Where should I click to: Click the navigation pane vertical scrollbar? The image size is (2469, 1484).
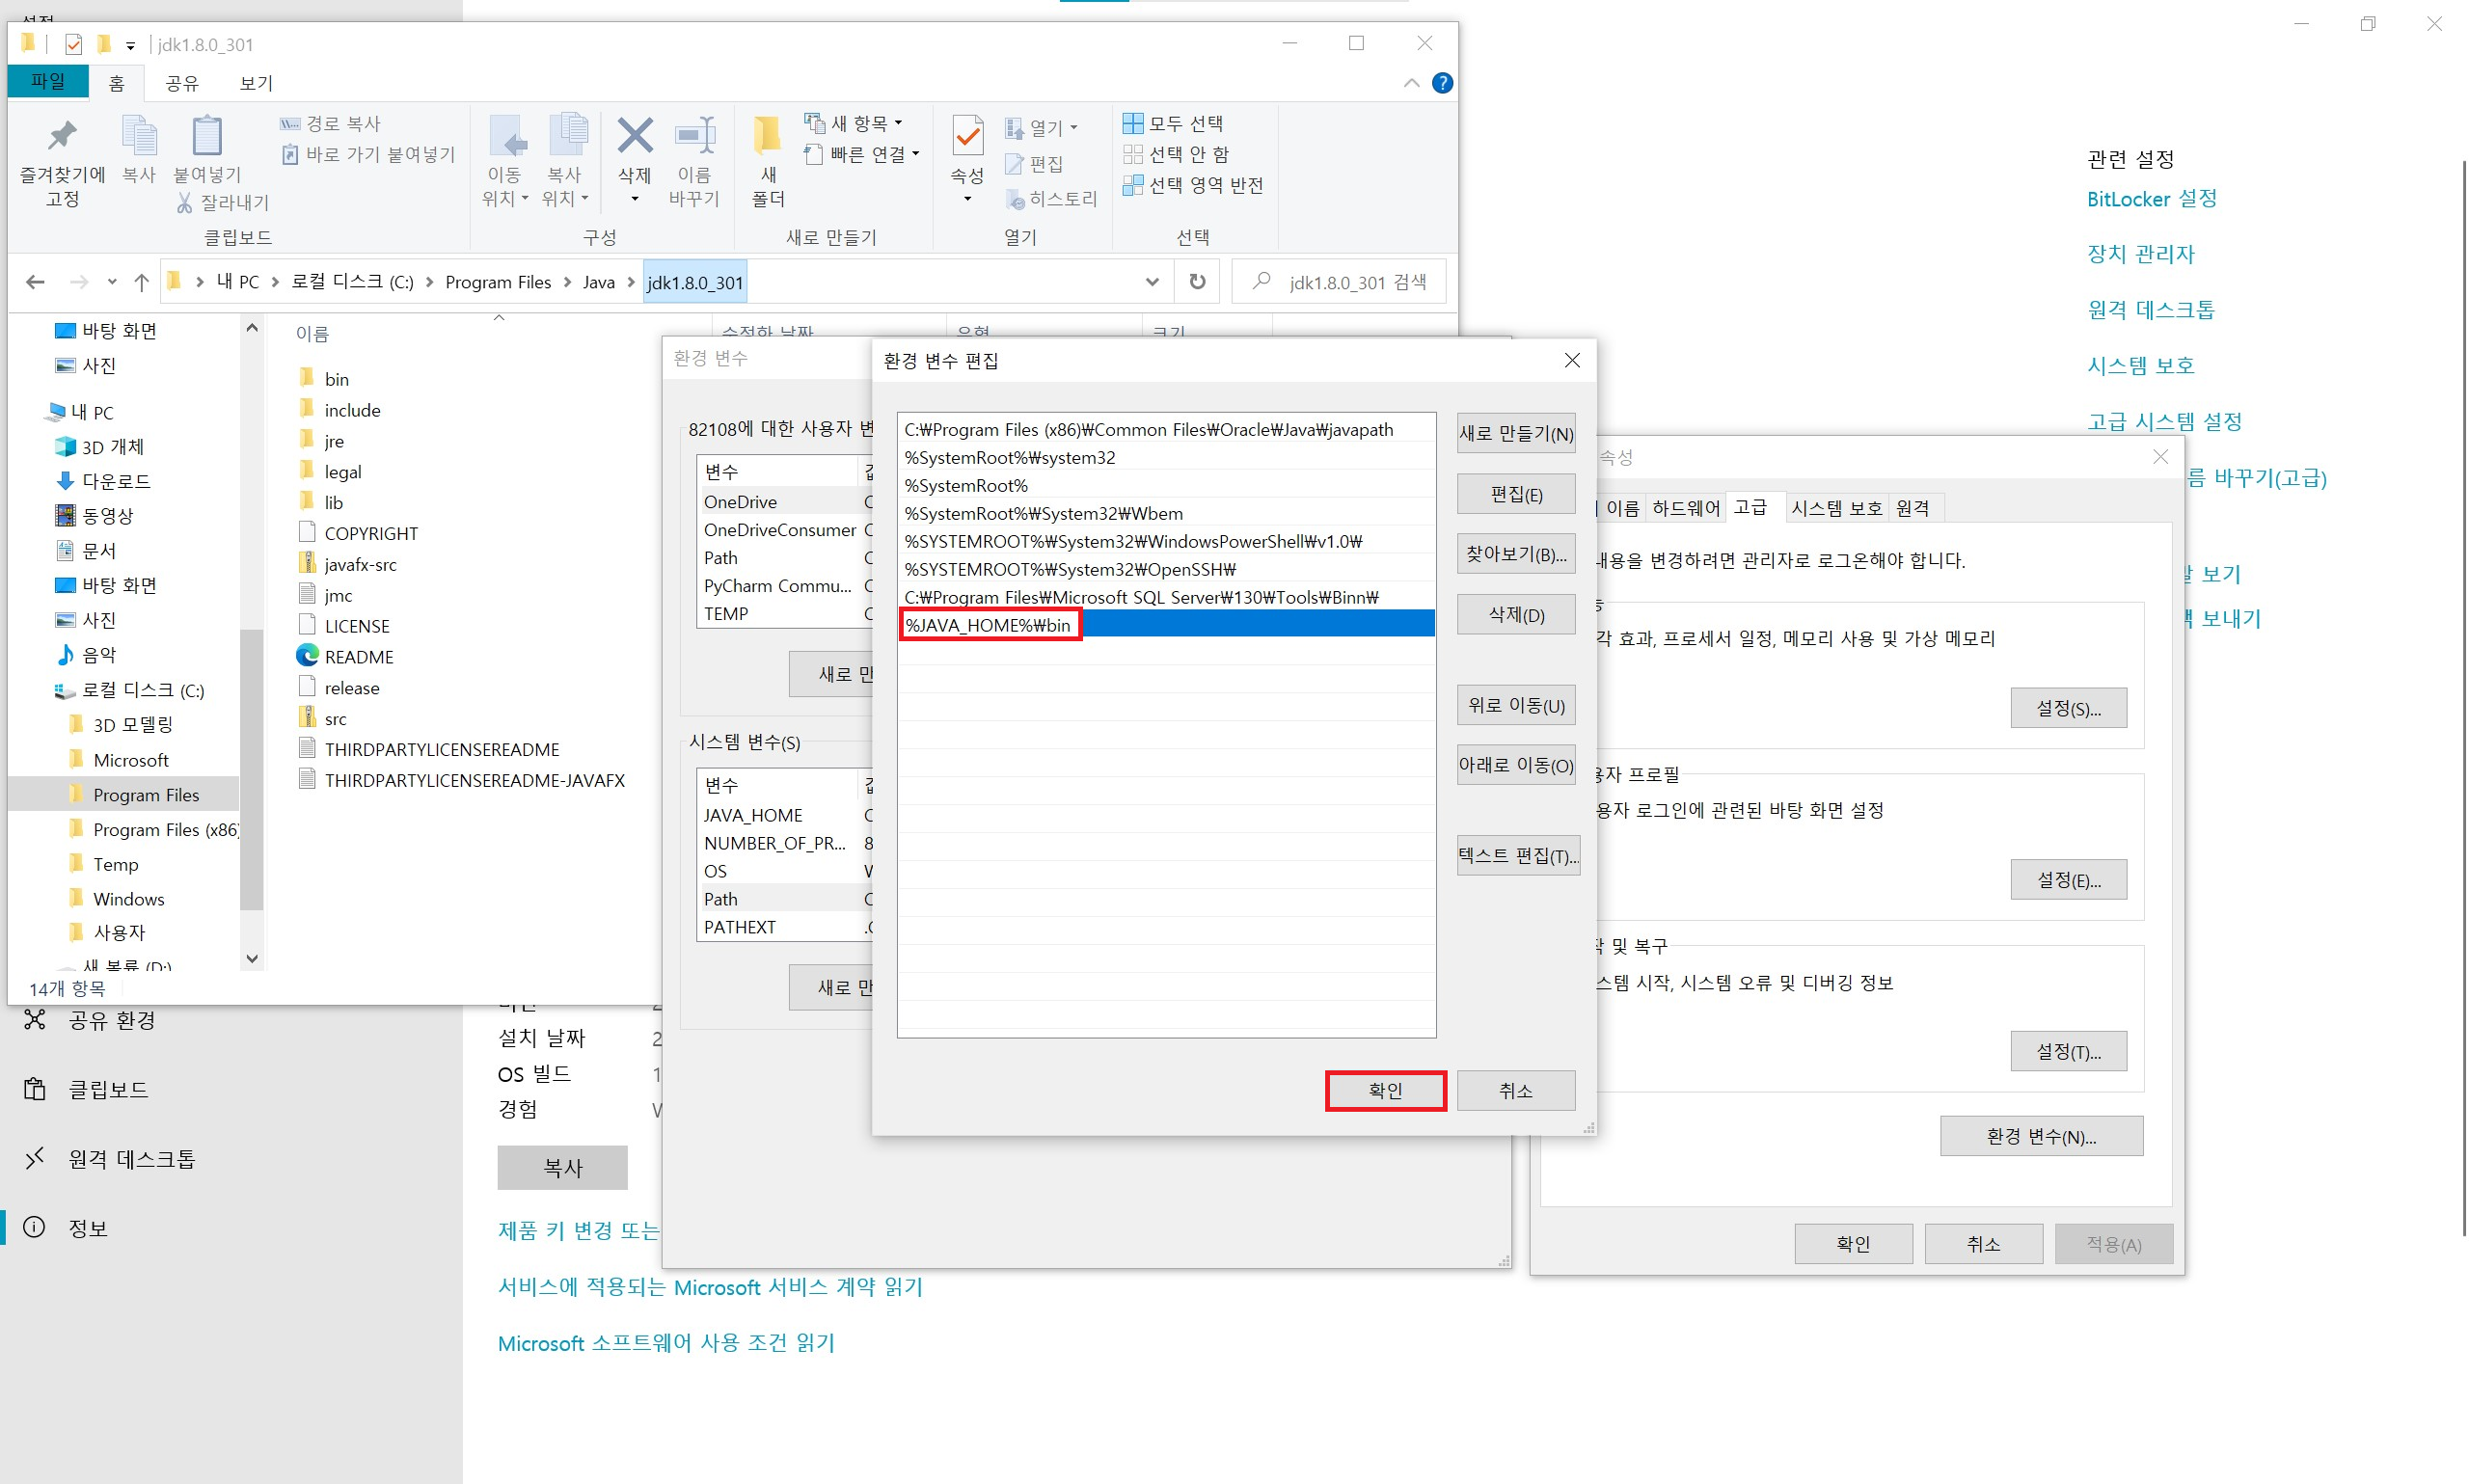252,770
